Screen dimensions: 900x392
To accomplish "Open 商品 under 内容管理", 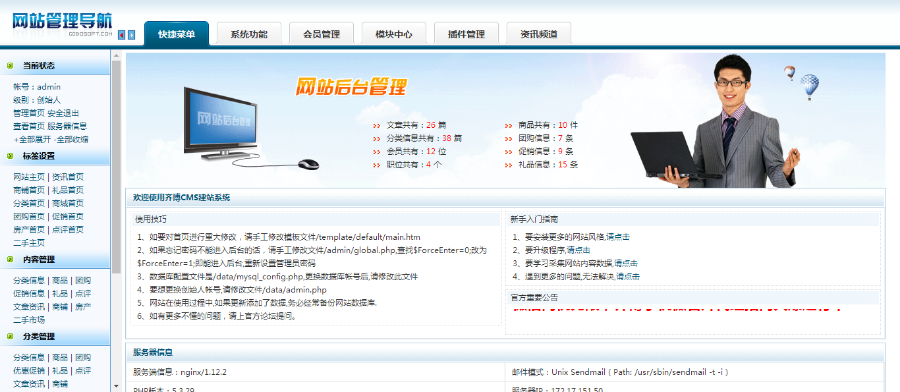I will (60, 281).
